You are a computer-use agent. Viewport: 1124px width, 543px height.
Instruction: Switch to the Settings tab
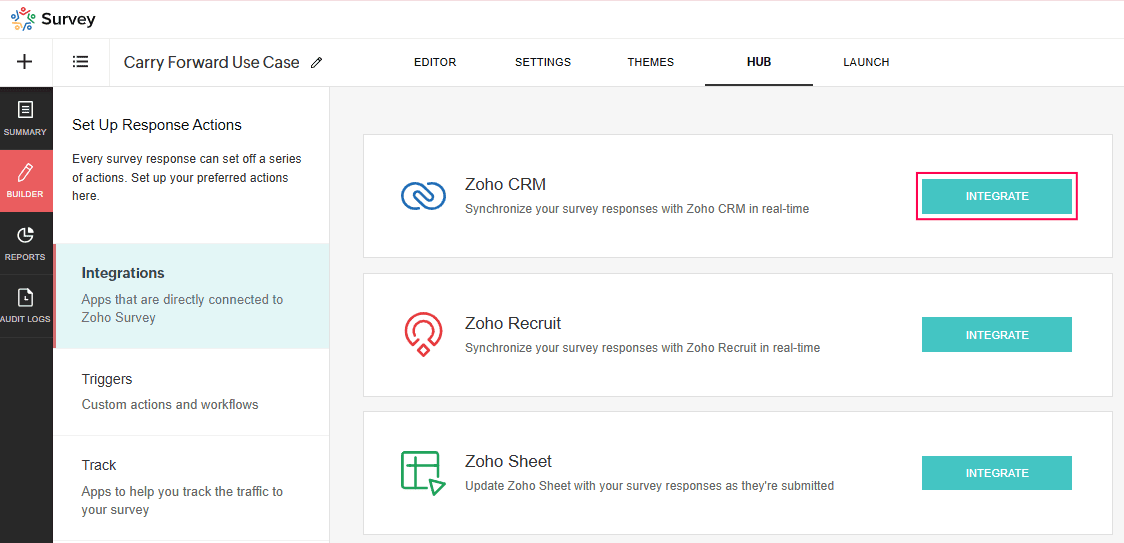point(543,62)
